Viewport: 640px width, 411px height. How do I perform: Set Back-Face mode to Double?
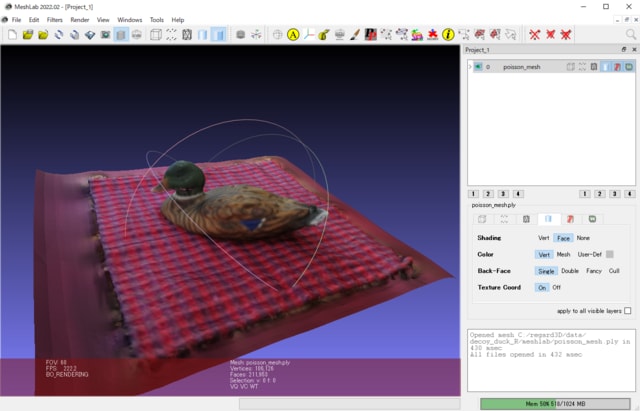click(569, 271)
